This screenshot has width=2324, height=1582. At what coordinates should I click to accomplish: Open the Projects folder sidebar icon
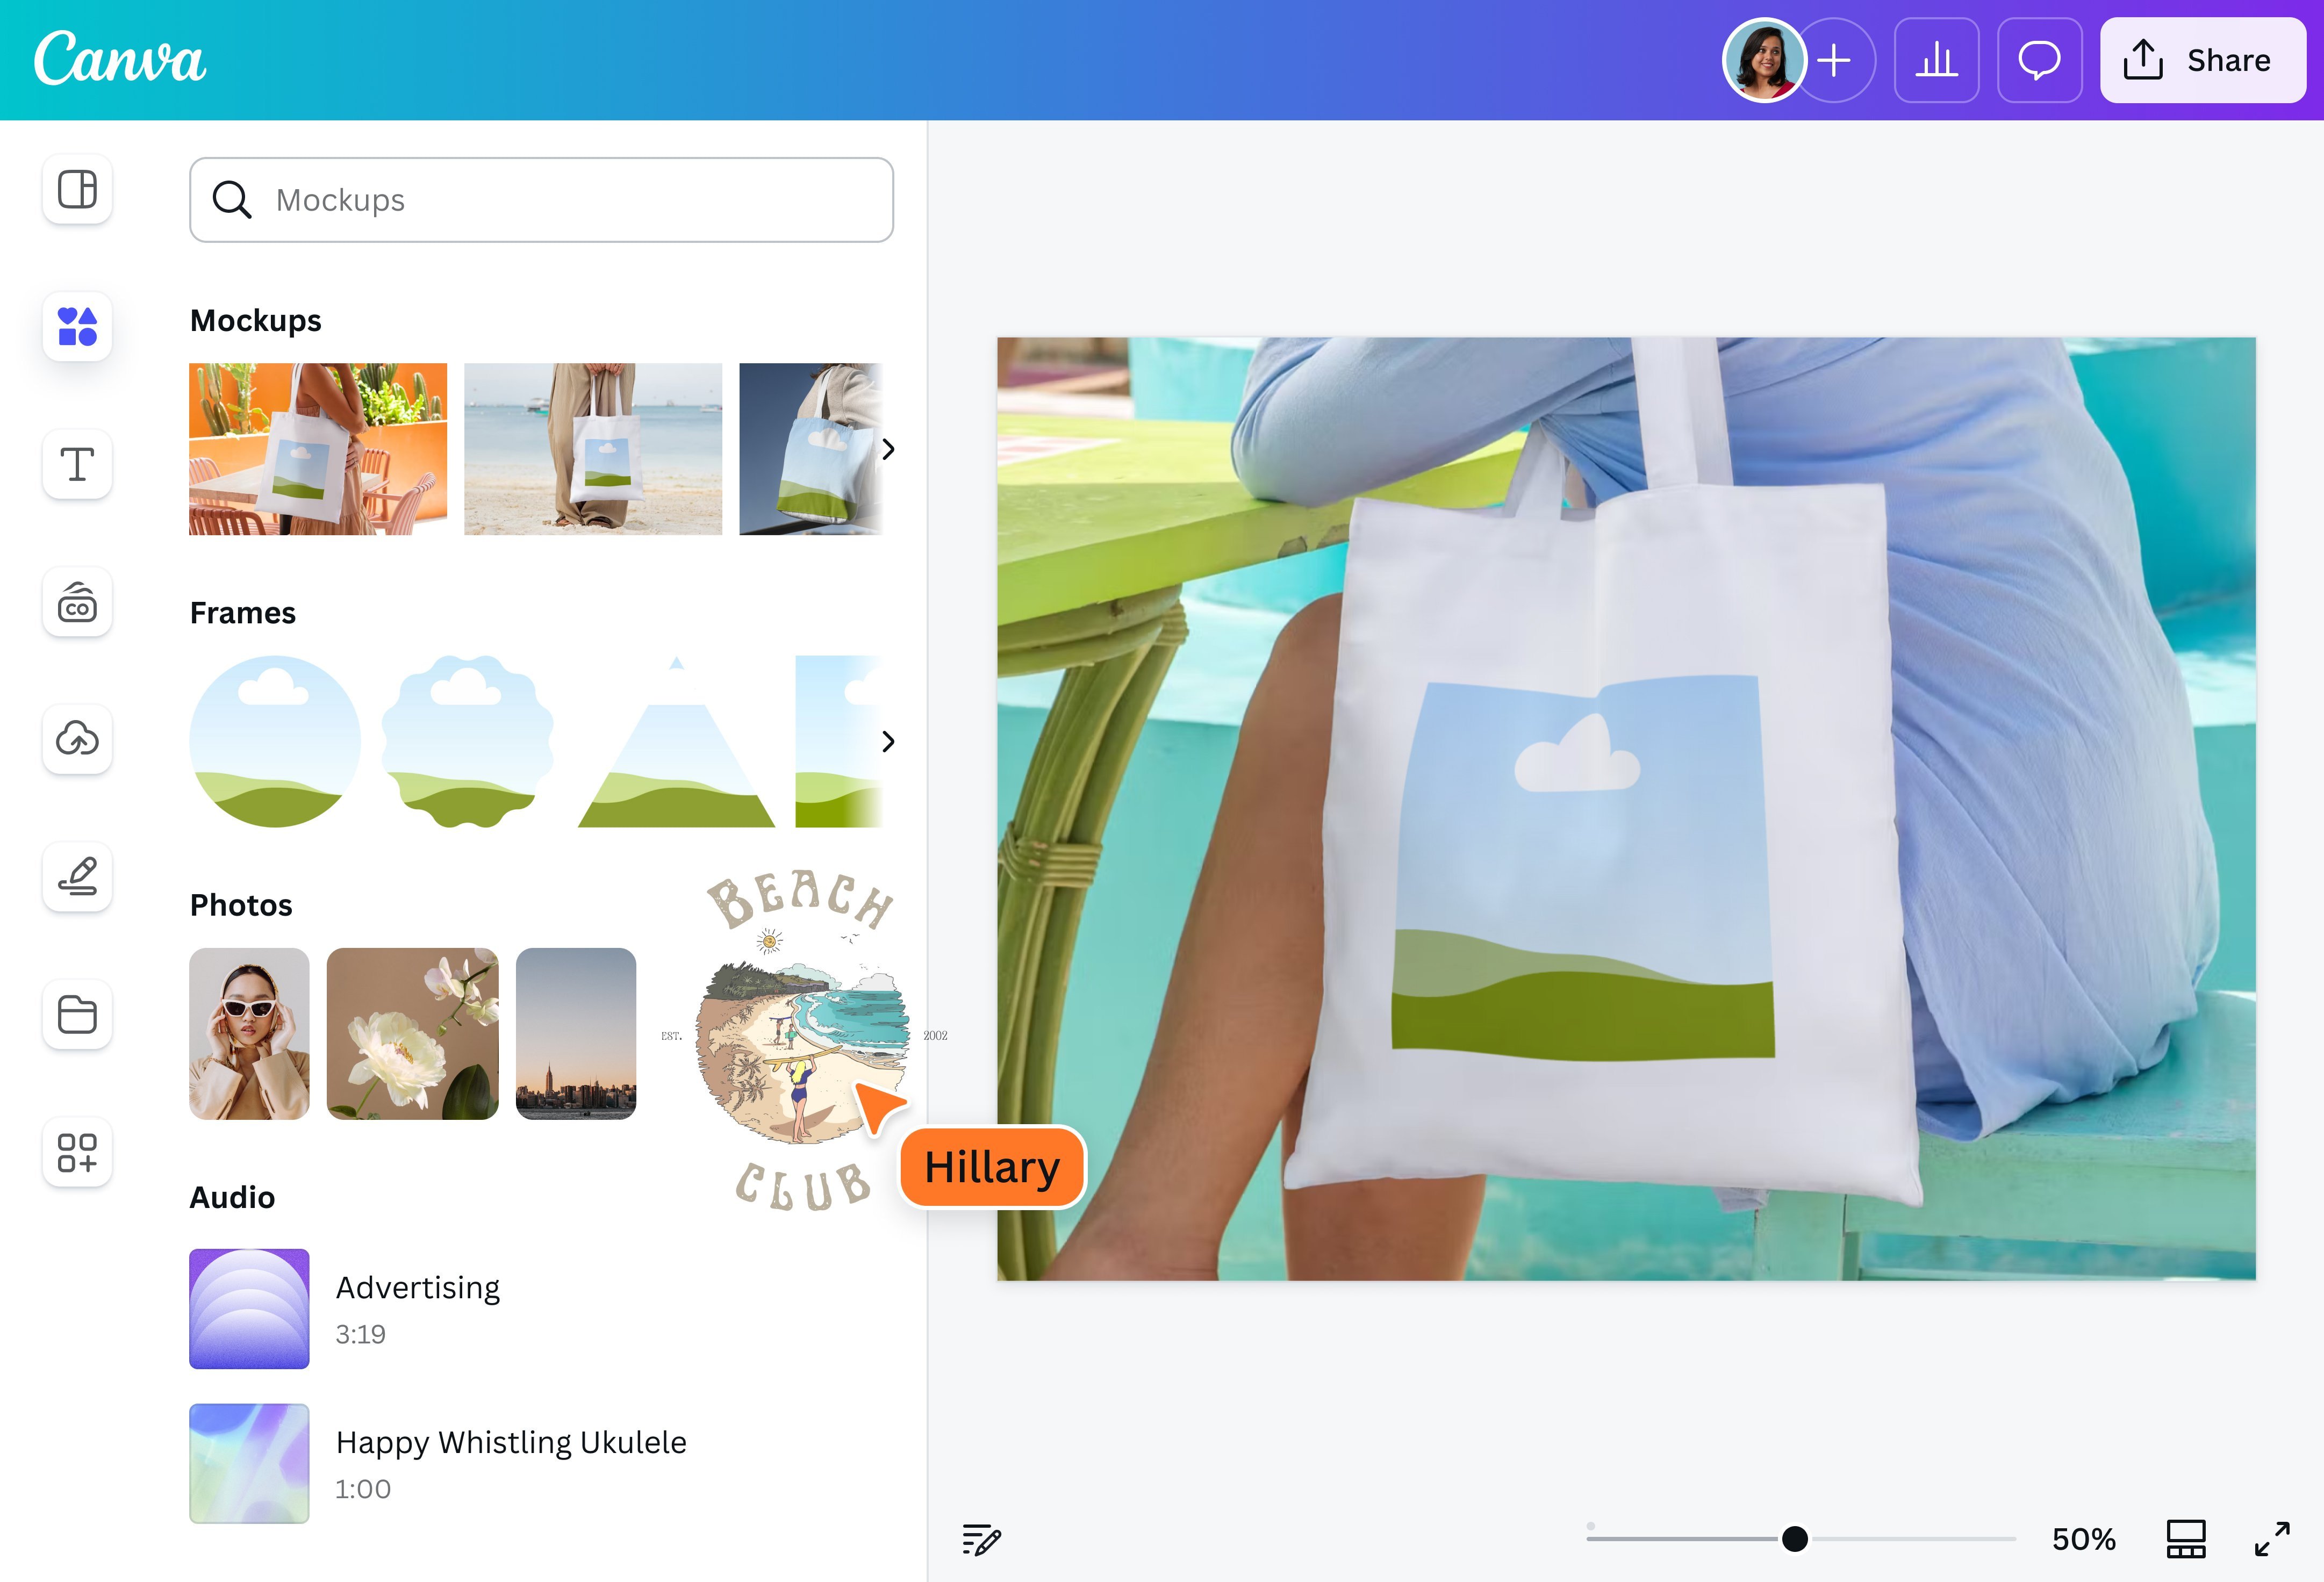[77, 1014]
